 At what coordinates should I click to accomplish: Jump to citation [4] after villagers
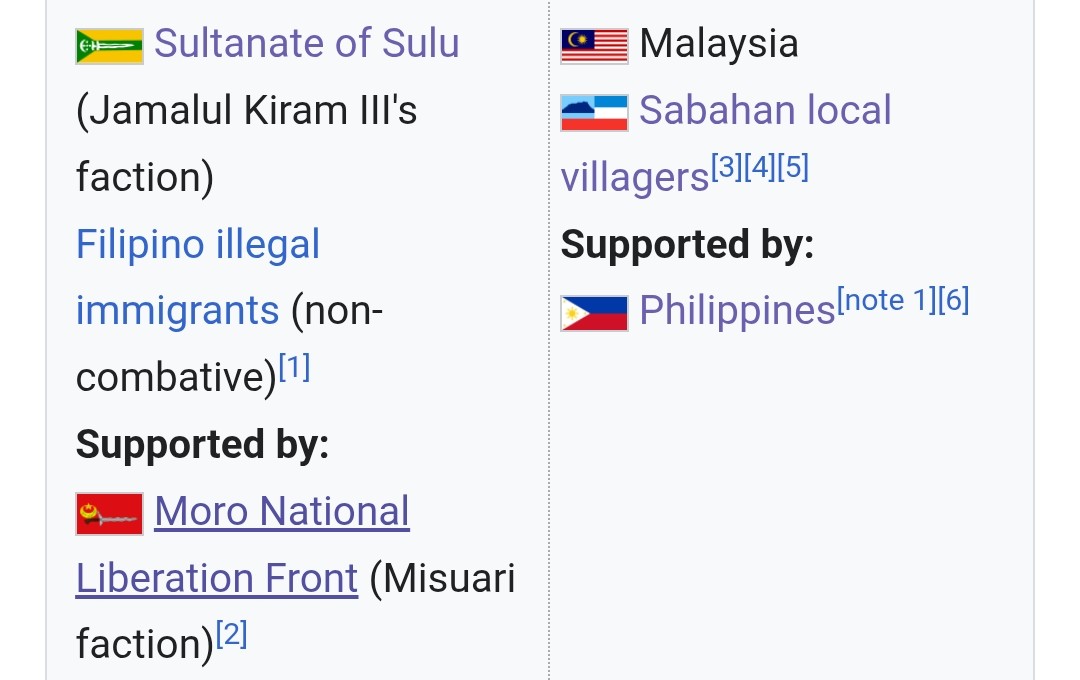[x=760, y=167]
